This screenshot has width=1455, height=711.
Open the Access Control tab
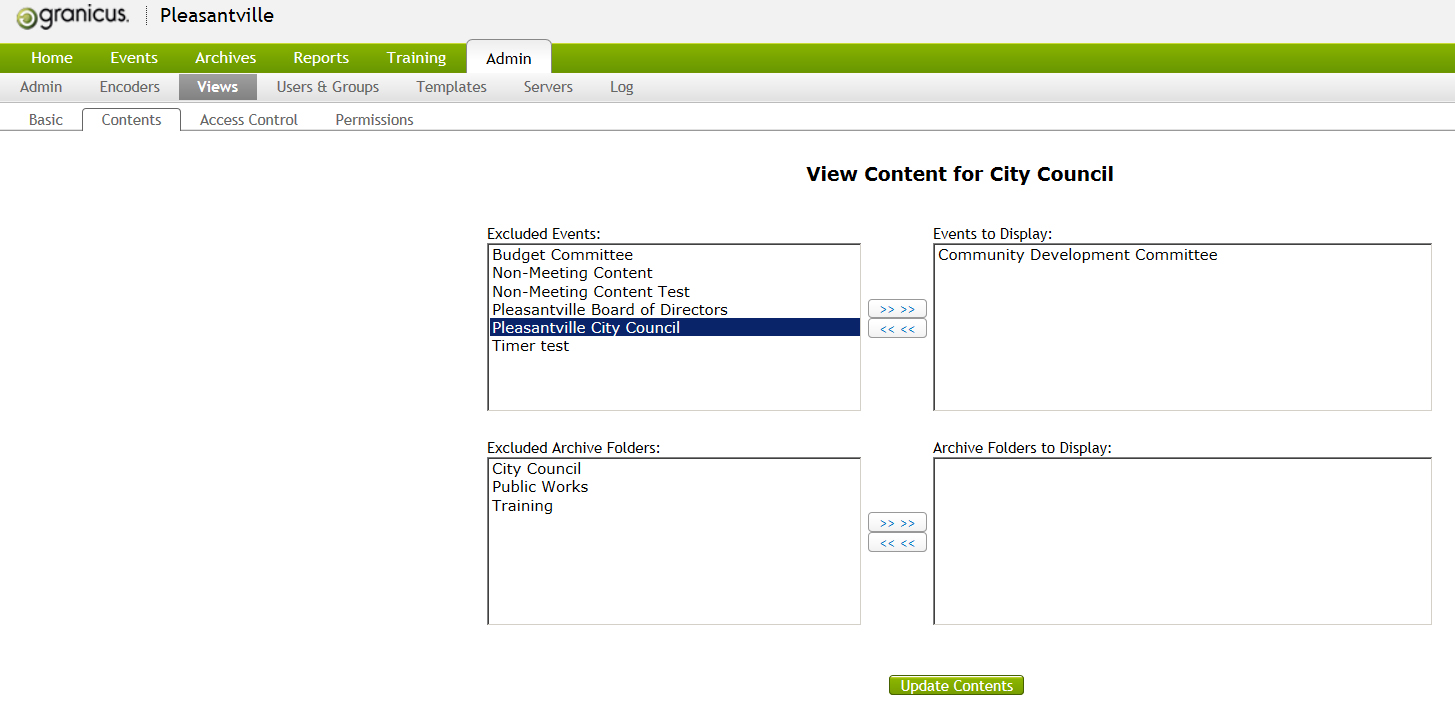247,119
